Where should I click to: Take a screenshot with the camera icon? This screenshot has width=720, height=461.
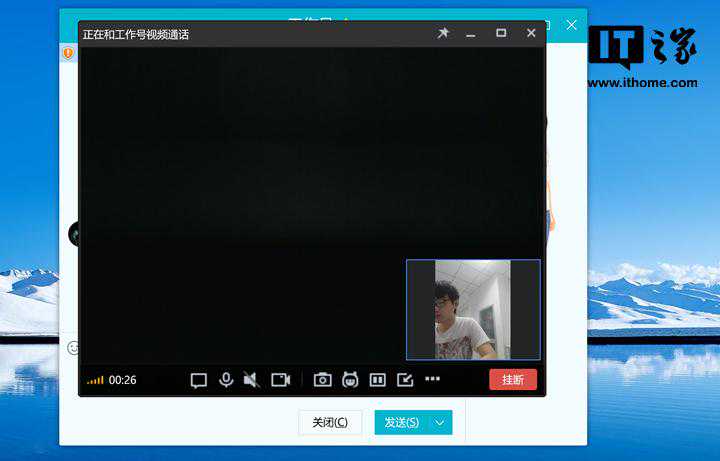pos(322,380)
